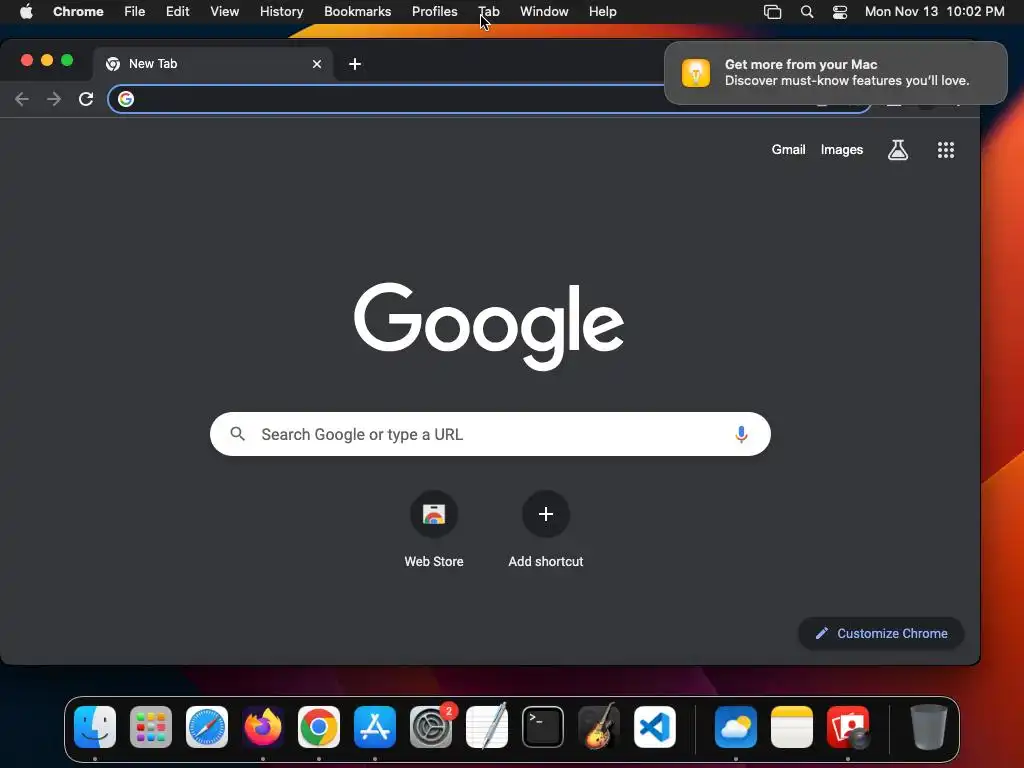
Task: Open Finder from the Dock
Action: [x=95, y=727]
